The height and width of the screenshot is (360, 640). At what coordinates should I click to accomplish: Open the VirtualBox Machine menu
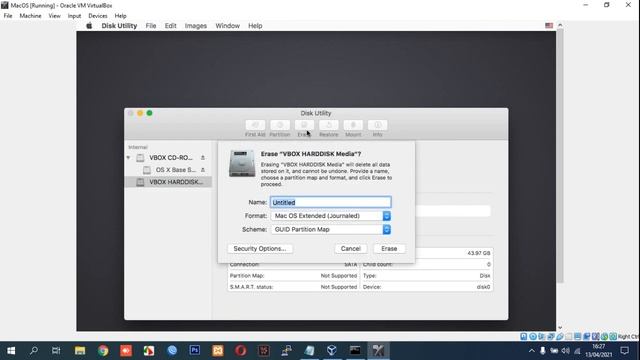[x=31, y=16]
